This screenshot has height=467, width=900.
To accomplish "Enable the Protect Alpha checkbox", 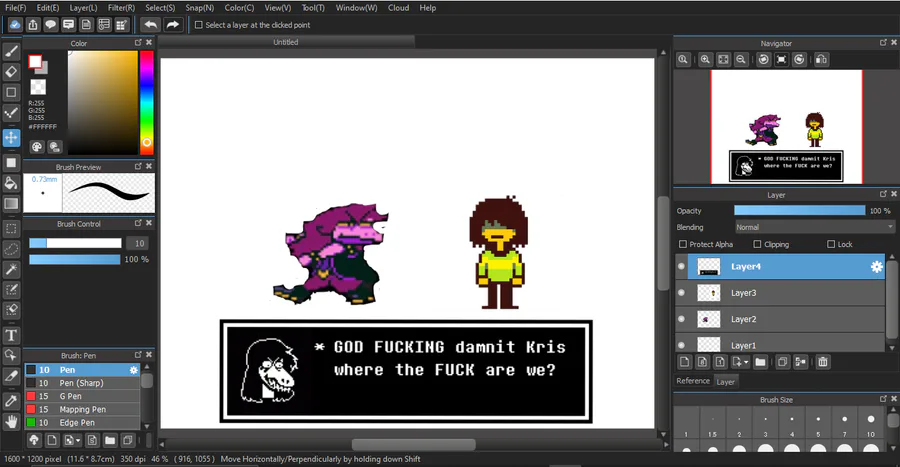I will pyautogui.click(x=683, y=244).
